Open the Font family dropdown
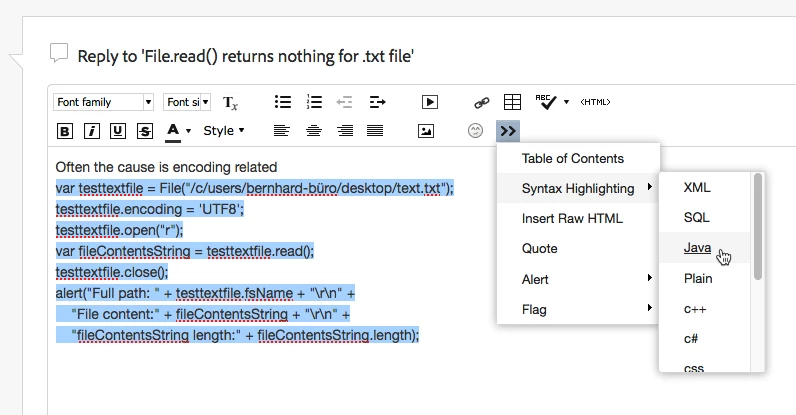 tap(104, 102)
